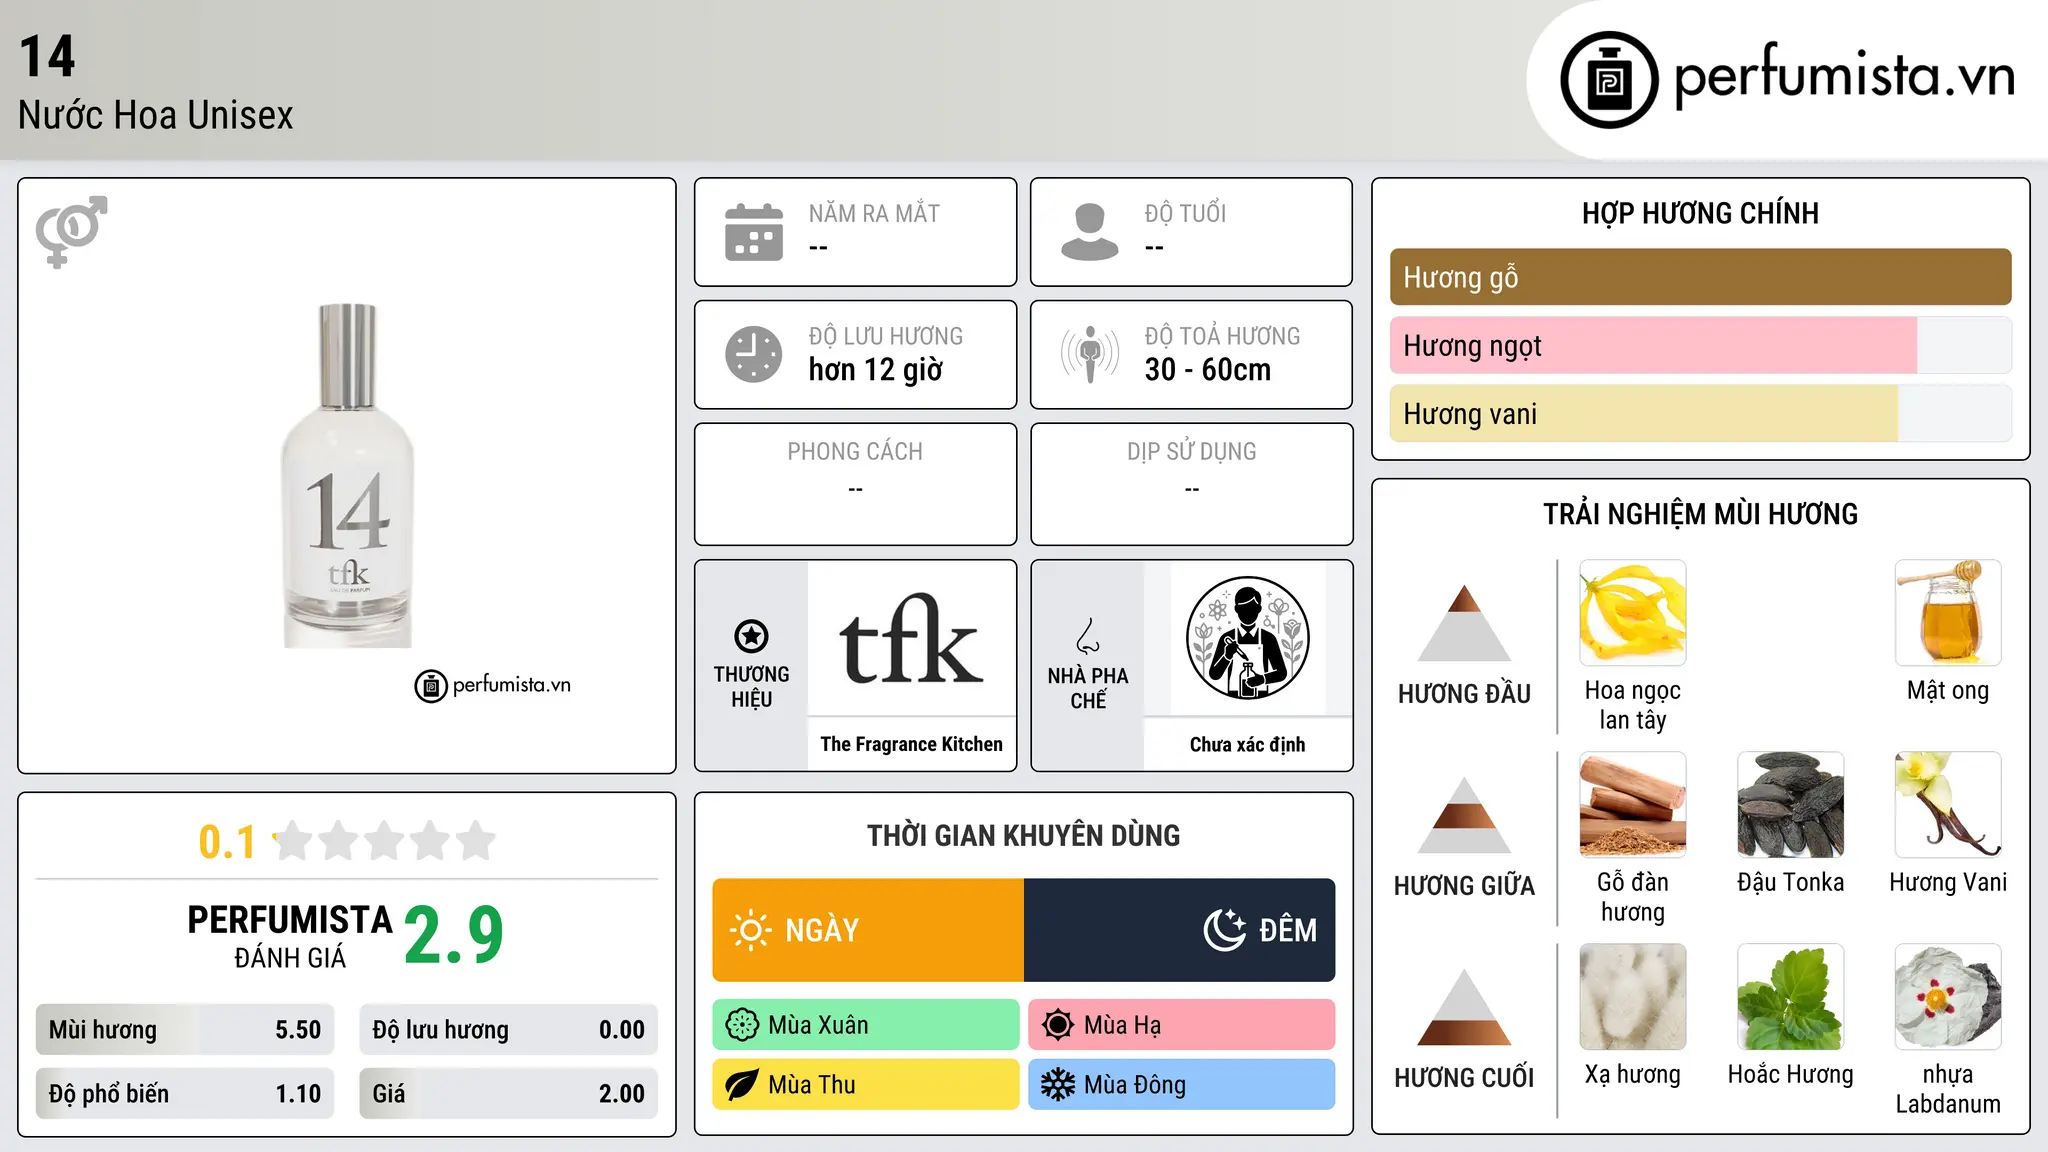The image size is (2048, 1152).
Task: Click the 'PERFUMISTA ĐÁNH GIÁ' label
Action: point(290,936)
